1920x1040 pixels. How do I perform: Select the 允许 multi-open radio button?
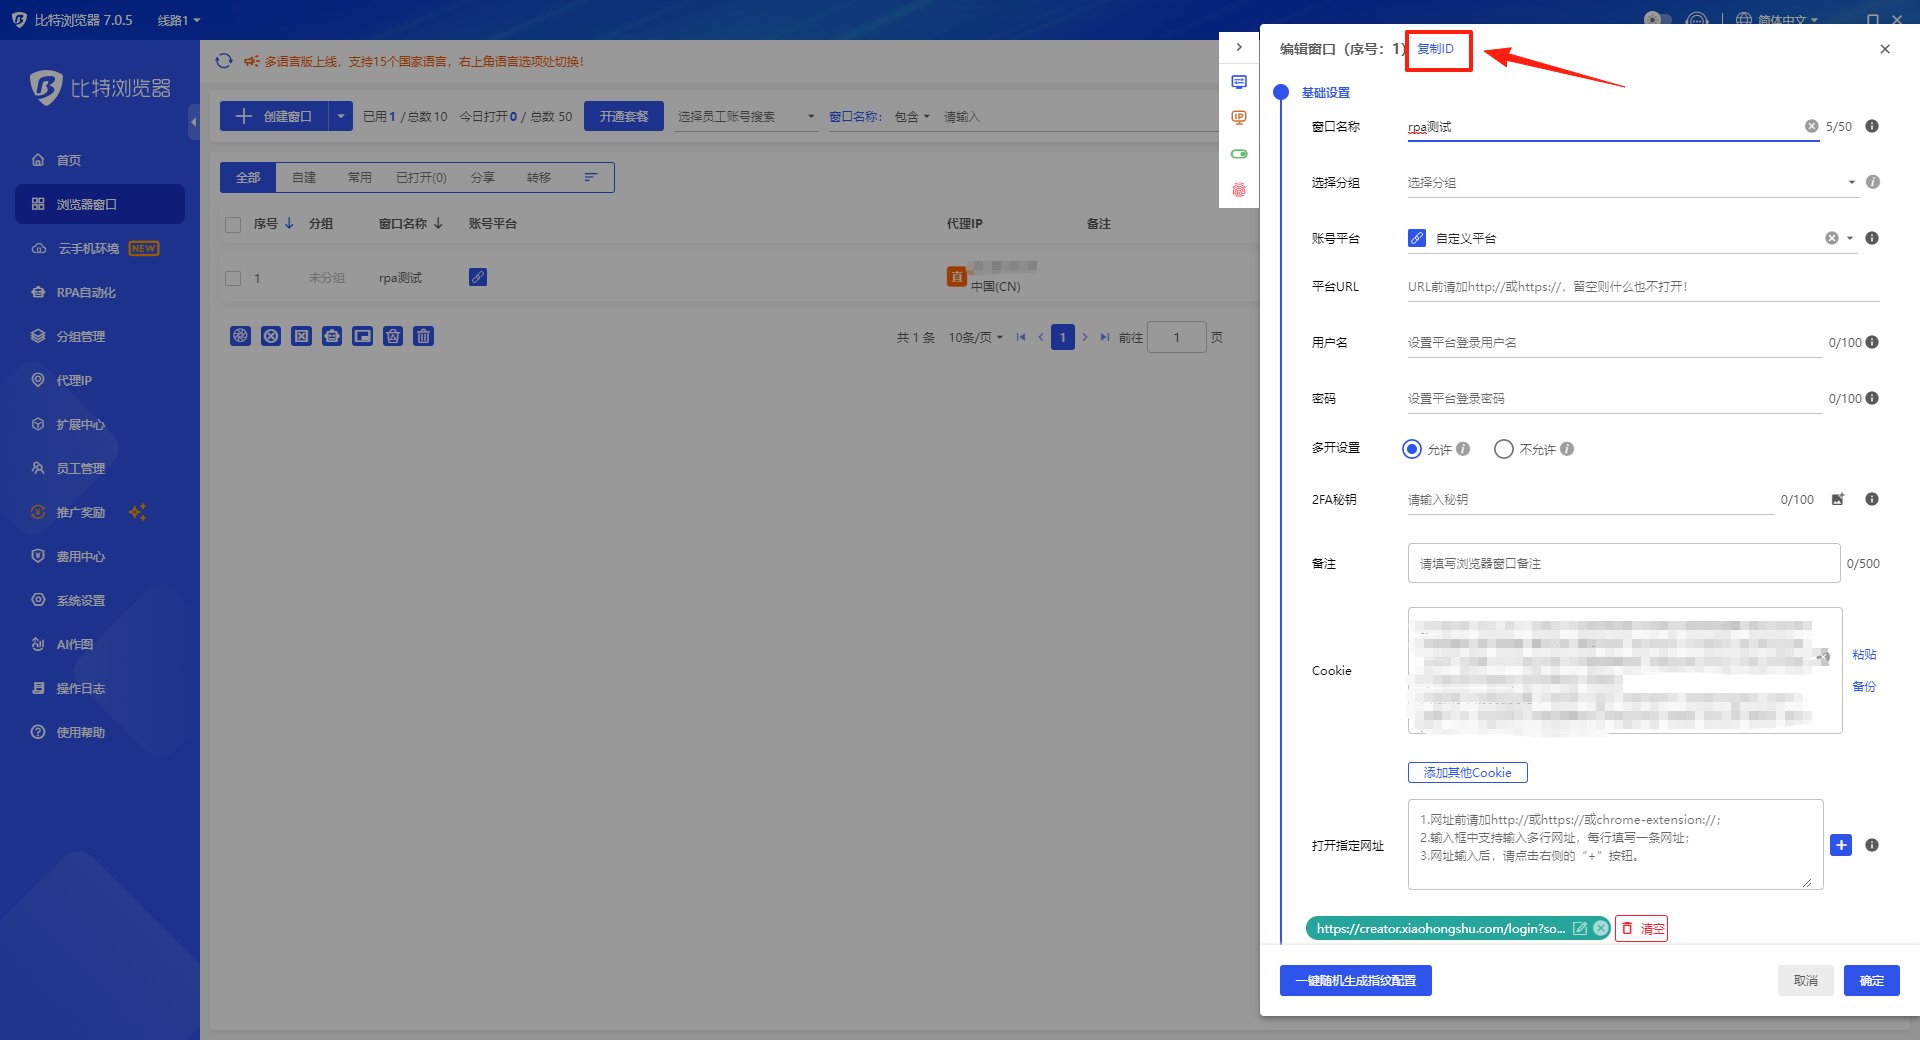pos(1411,449)
